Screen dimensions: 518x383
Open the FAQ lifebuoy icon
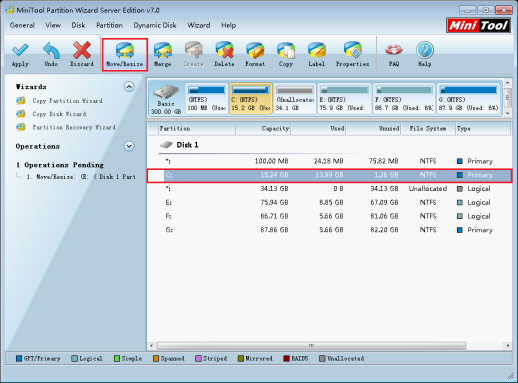tap(394, 50)
